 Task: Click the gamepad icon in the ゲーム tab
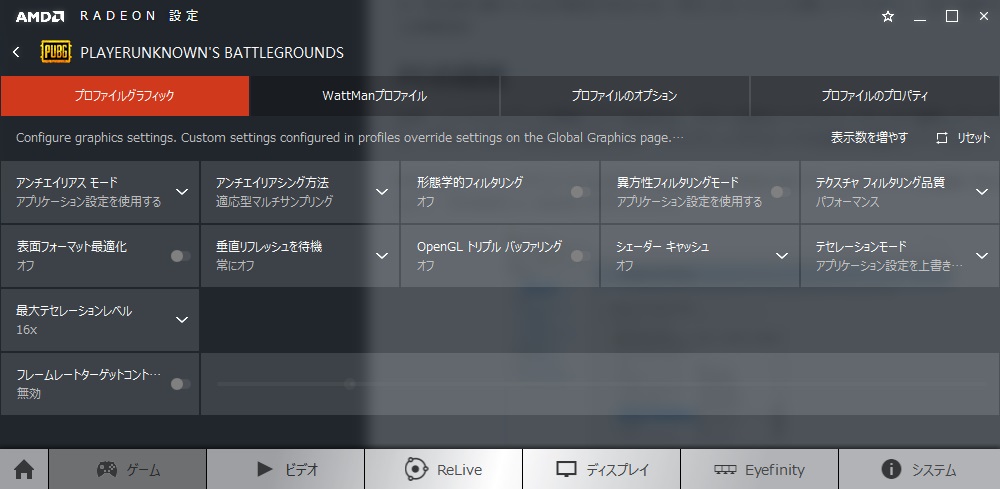(x=107, y=470)
